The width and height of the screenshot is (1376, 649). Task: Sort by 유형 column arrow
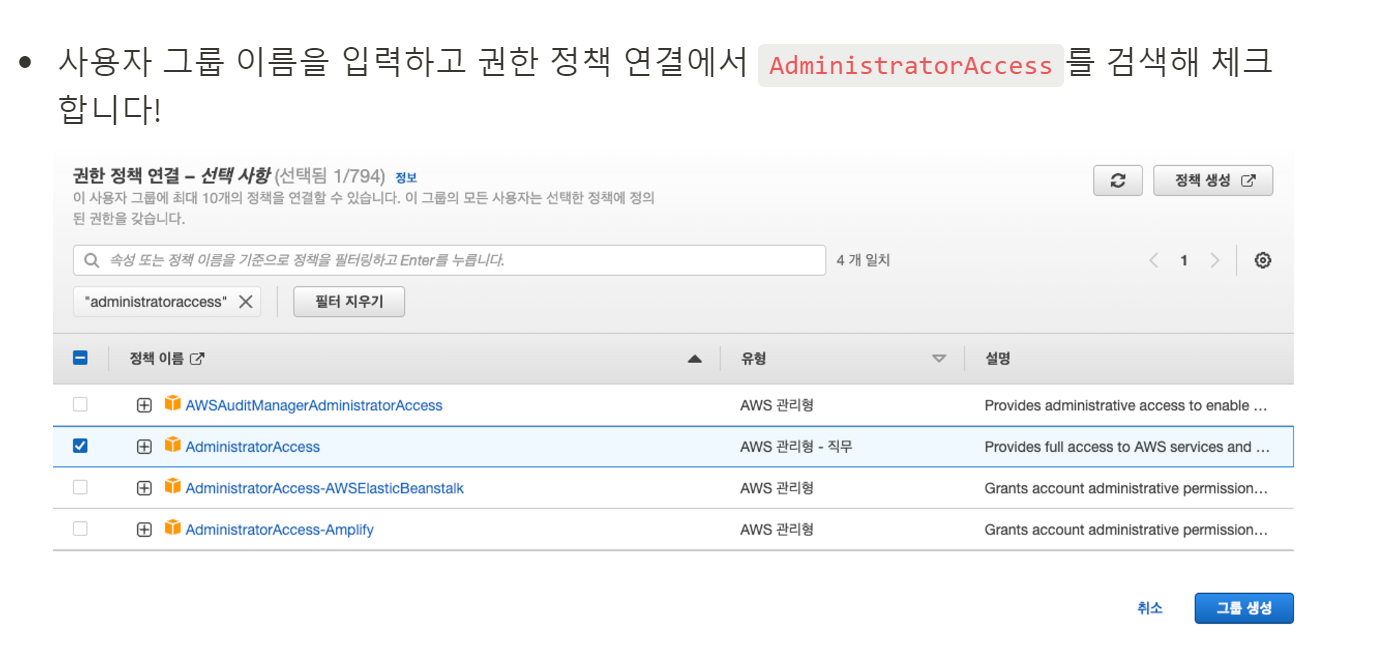pyautogui.click(x=939, y=359)
